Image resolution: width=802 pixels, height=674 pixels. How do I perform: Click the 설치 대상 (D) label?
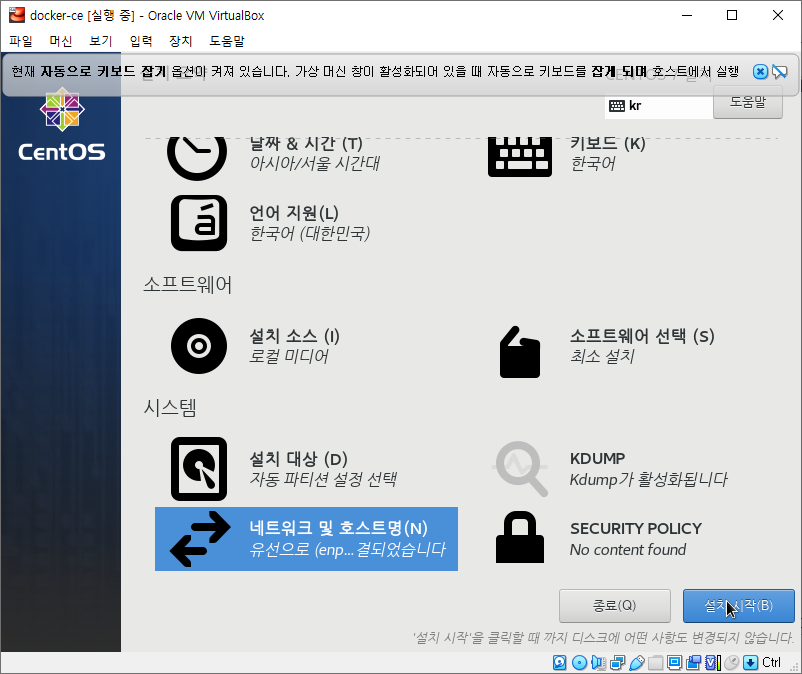[x=298, y=459]
